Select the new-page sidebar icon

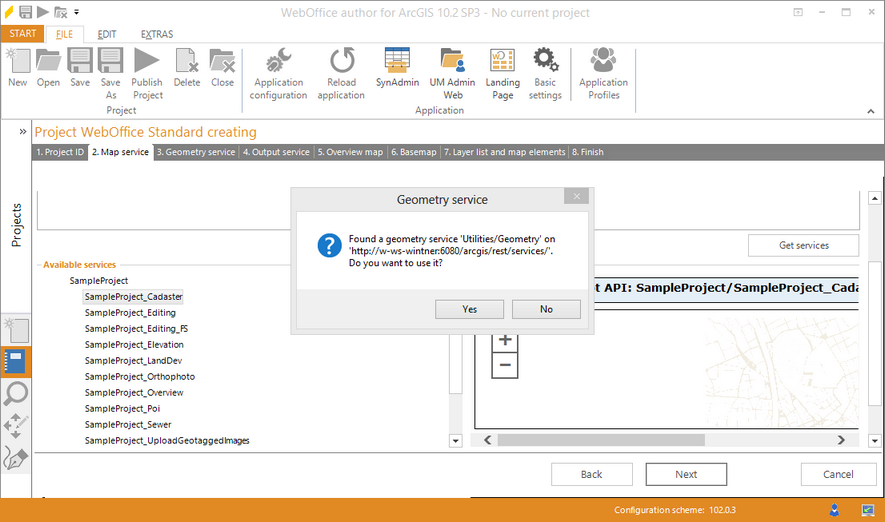coord(16,330)
